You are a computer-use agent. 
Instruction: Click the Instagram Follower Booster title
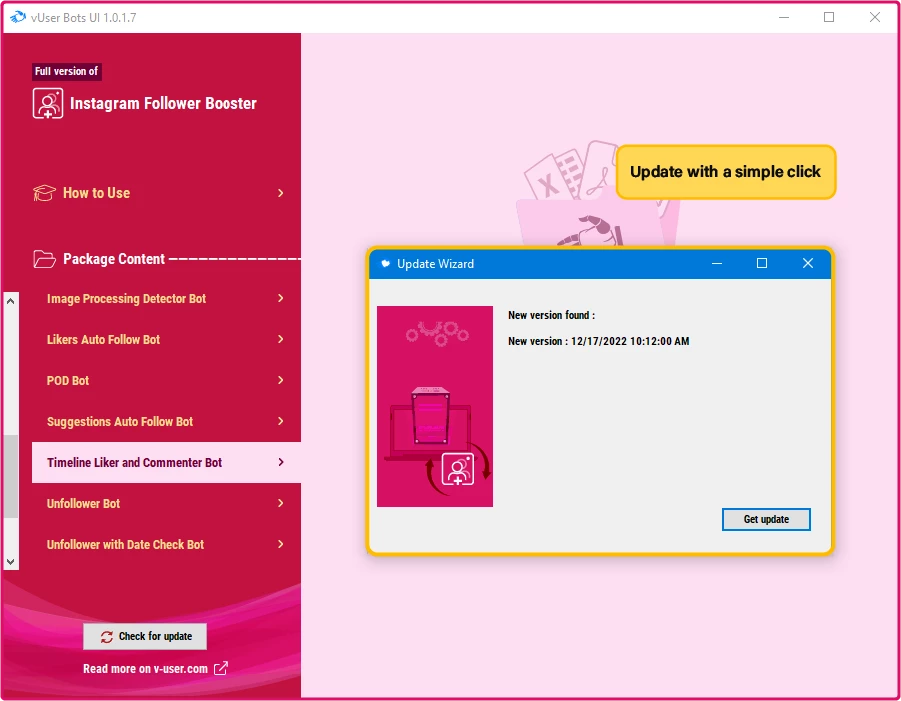click(x=163, y=103)
